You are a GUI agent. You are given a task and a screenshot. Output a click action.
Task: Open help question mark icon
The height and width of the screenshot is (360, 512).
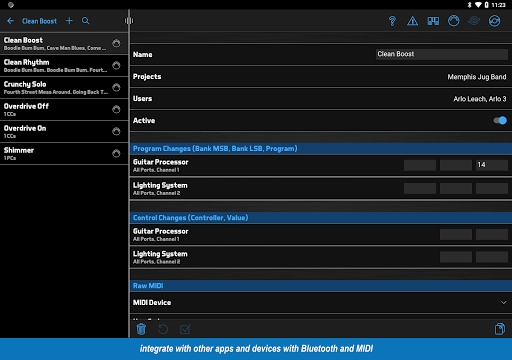[x=392, y=21]
